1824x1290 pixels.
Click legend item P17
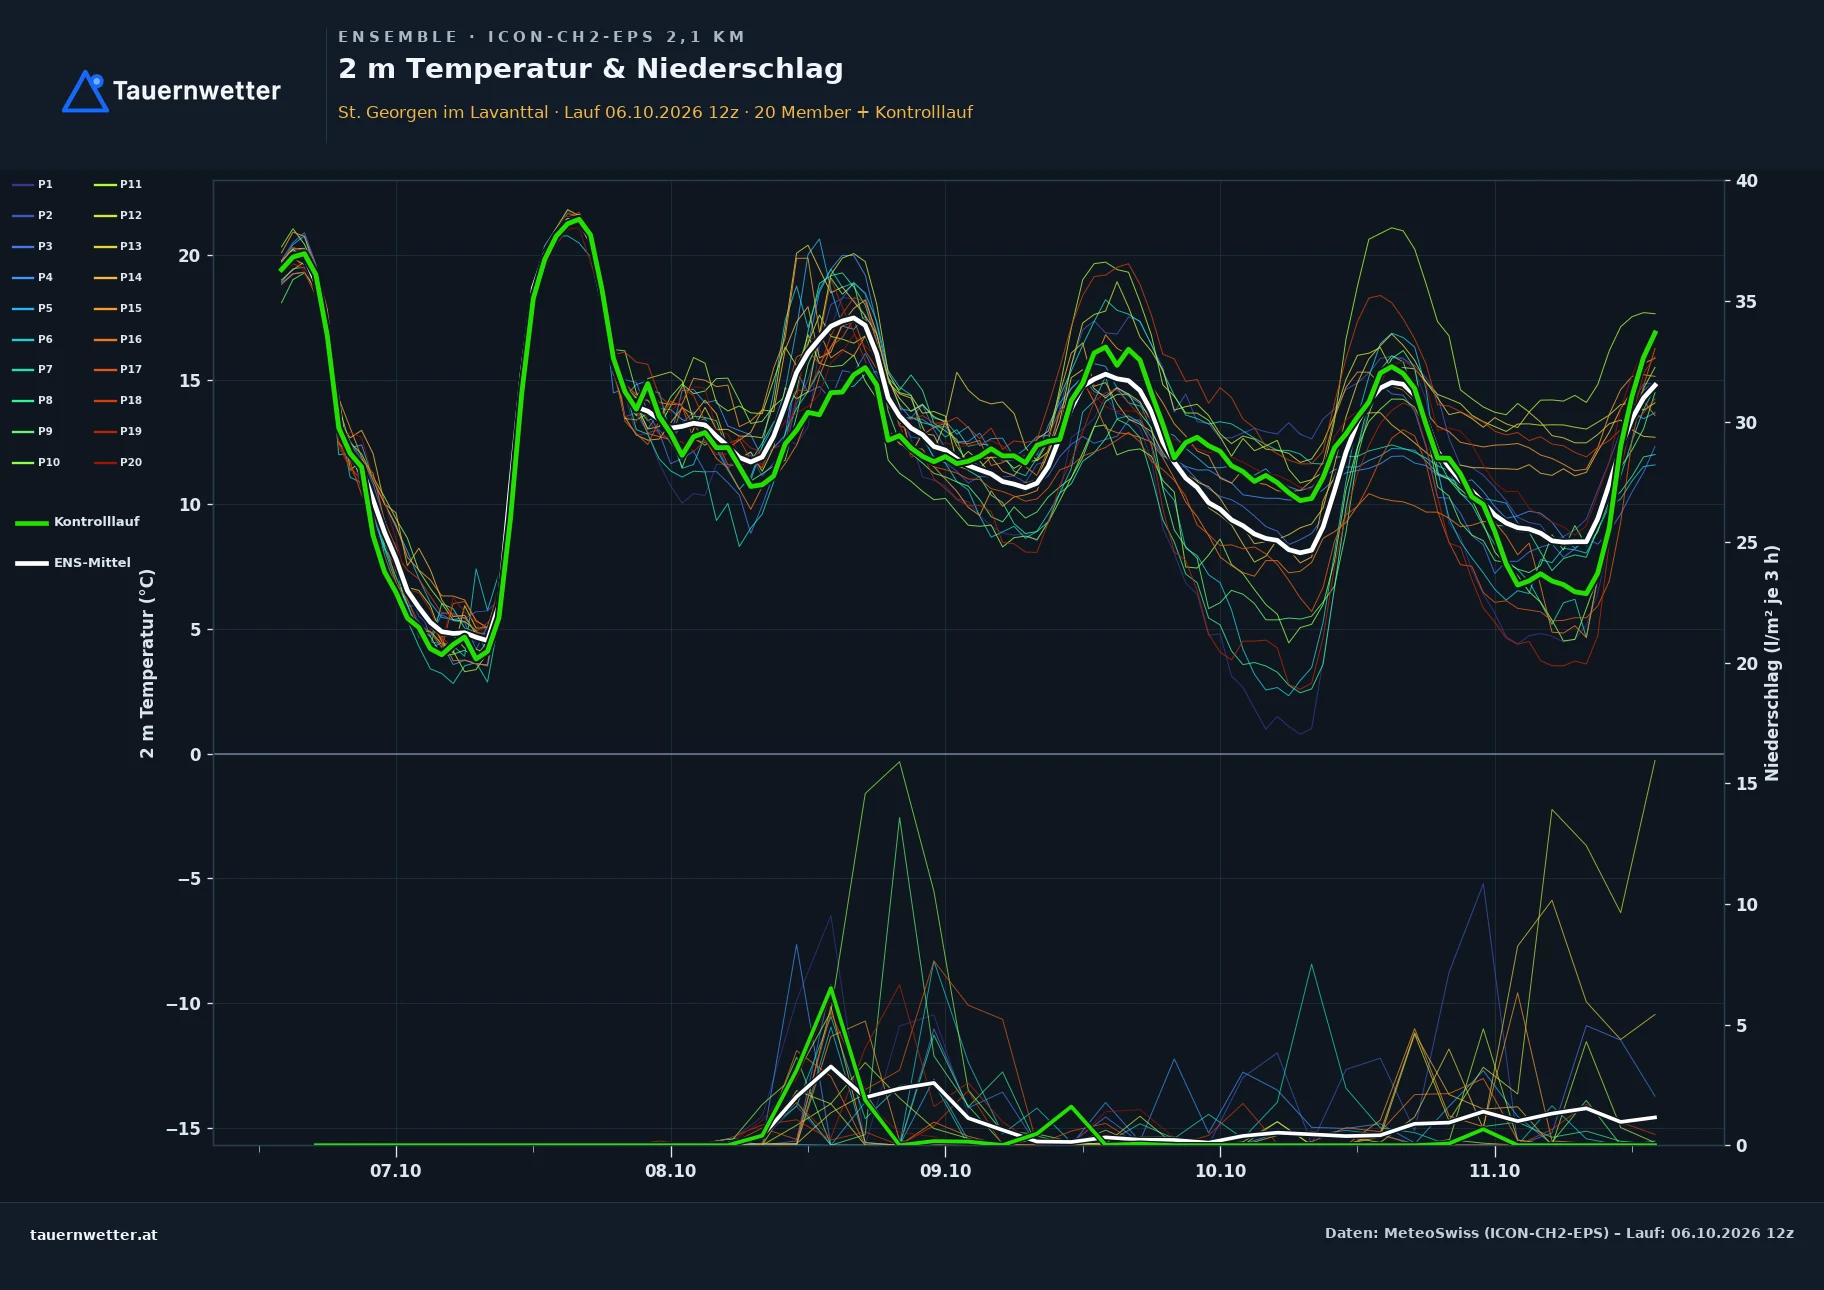pyautogui.click(x=118, y=369)
